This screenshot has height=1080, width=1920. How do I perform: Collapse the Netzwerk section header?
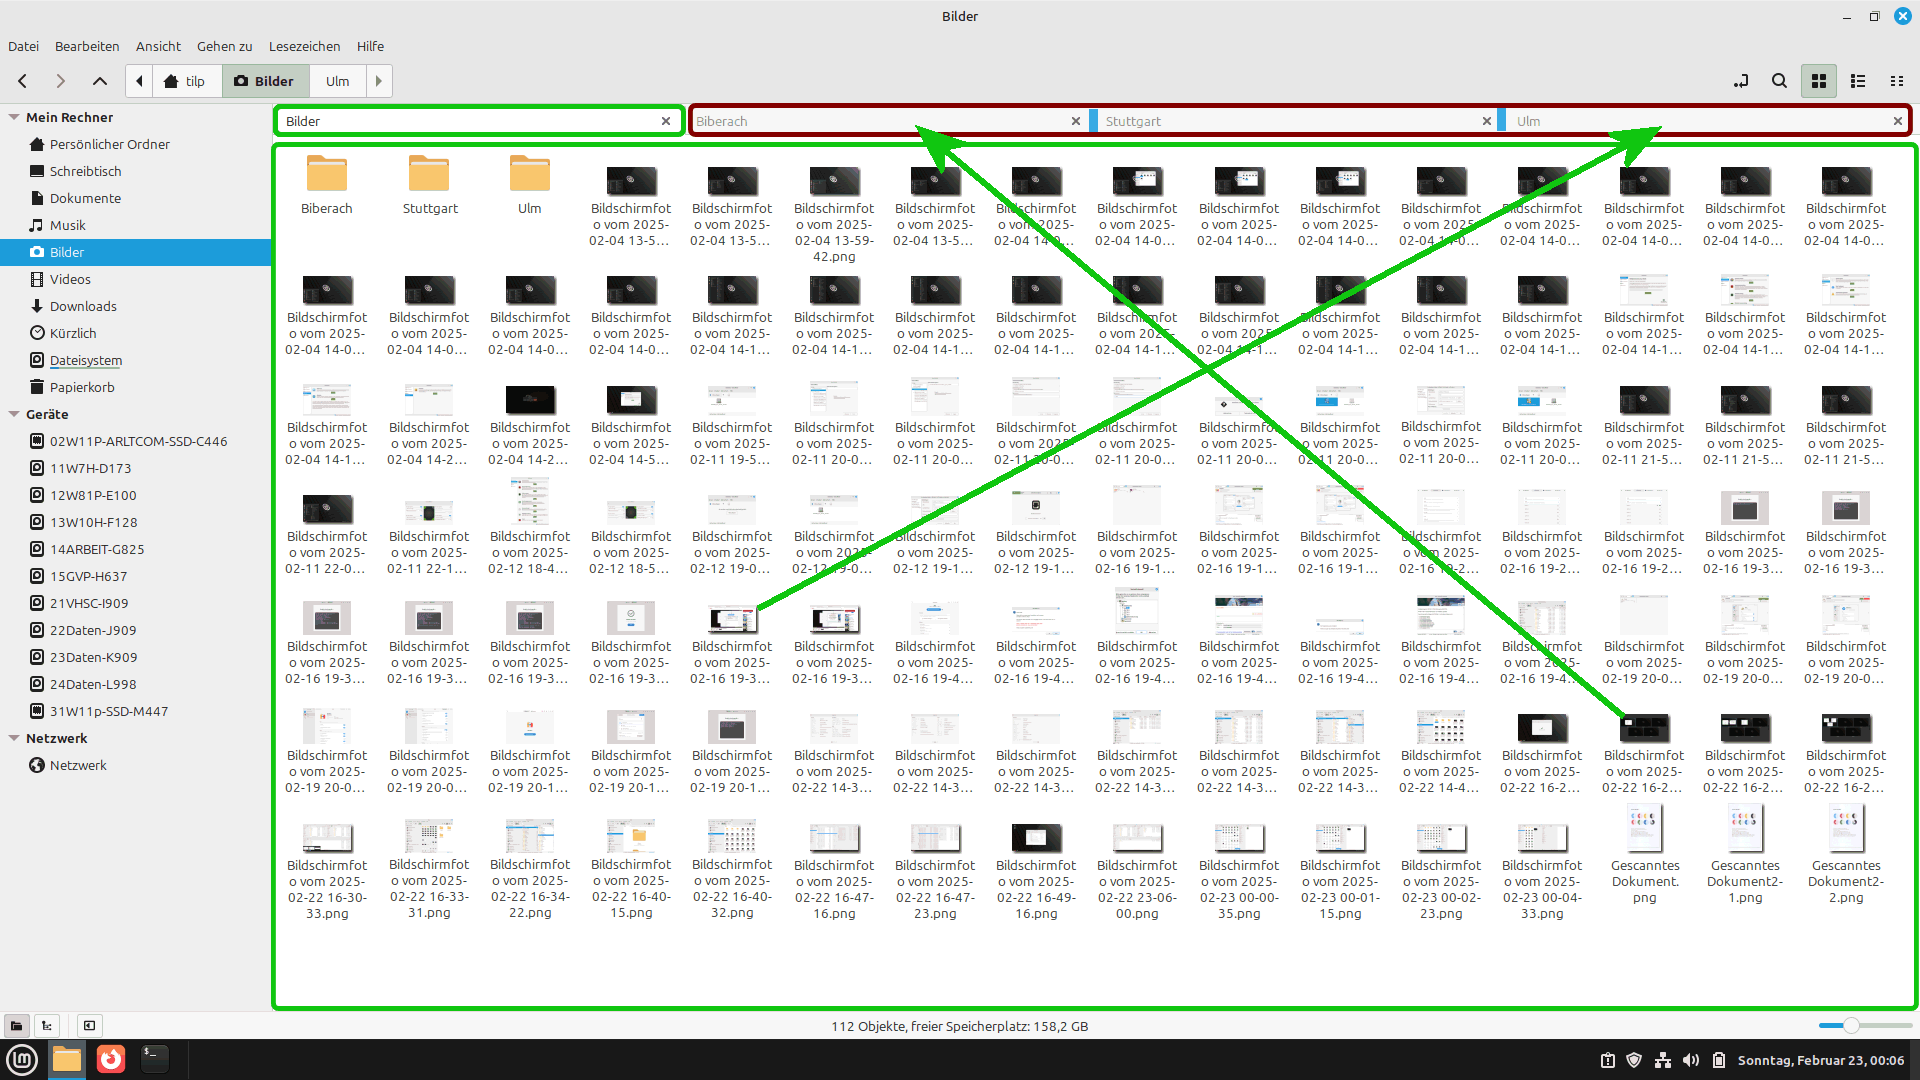[14, 738]
